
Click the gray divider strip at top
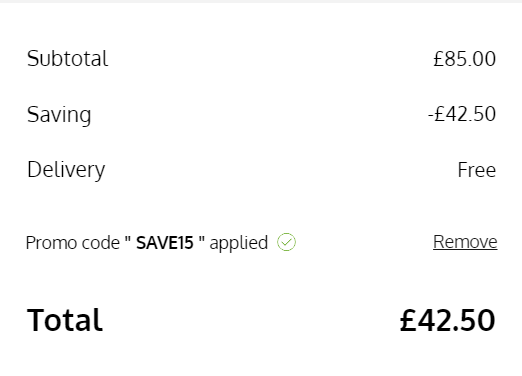[x=261, y=1]
